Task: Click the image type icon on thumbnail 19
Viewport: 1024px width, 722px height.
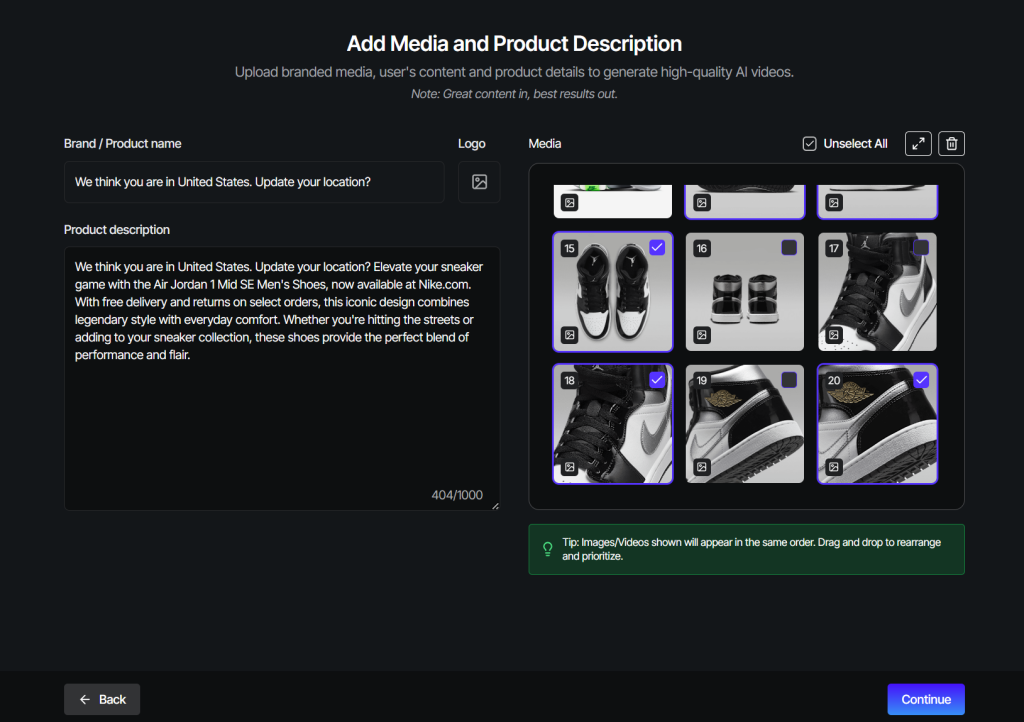Action: tap(701, 467)
